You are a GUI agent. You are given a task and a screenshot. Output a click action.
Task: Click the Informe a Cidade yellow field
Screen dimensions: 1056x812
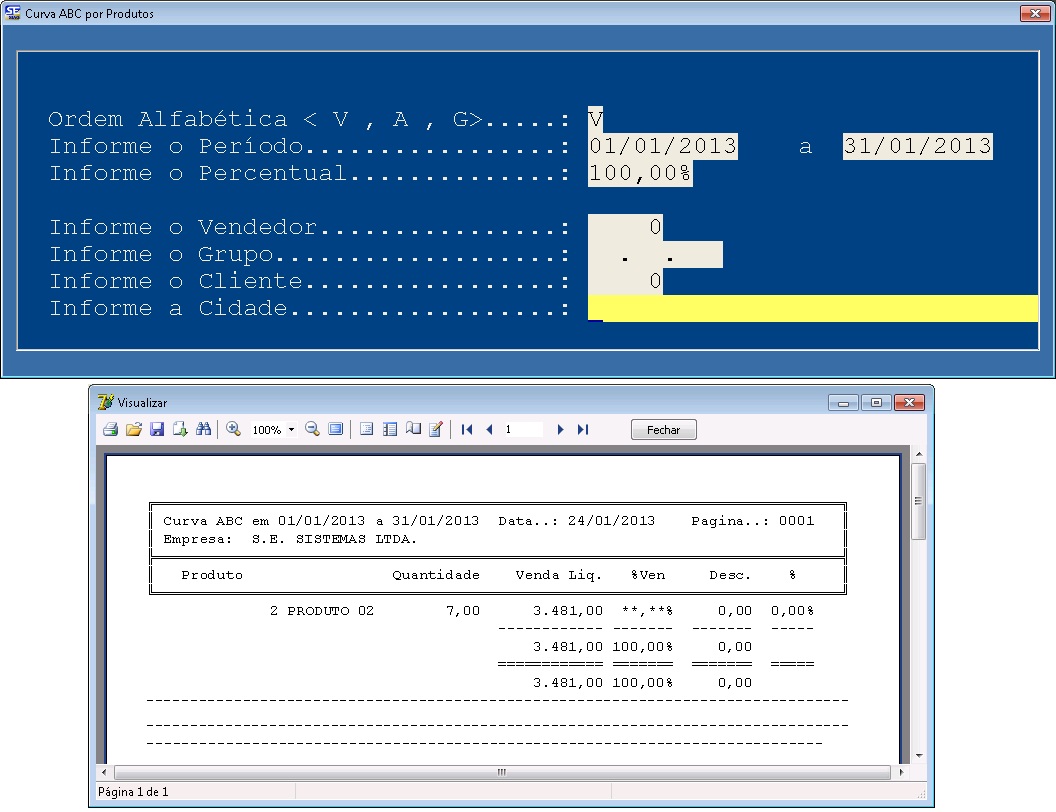[812, 308]
